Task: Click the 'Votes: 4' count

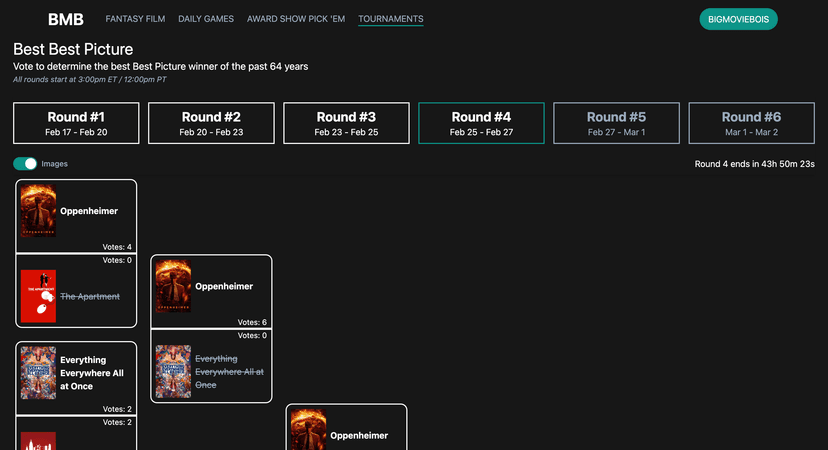Action: point(117,247)
